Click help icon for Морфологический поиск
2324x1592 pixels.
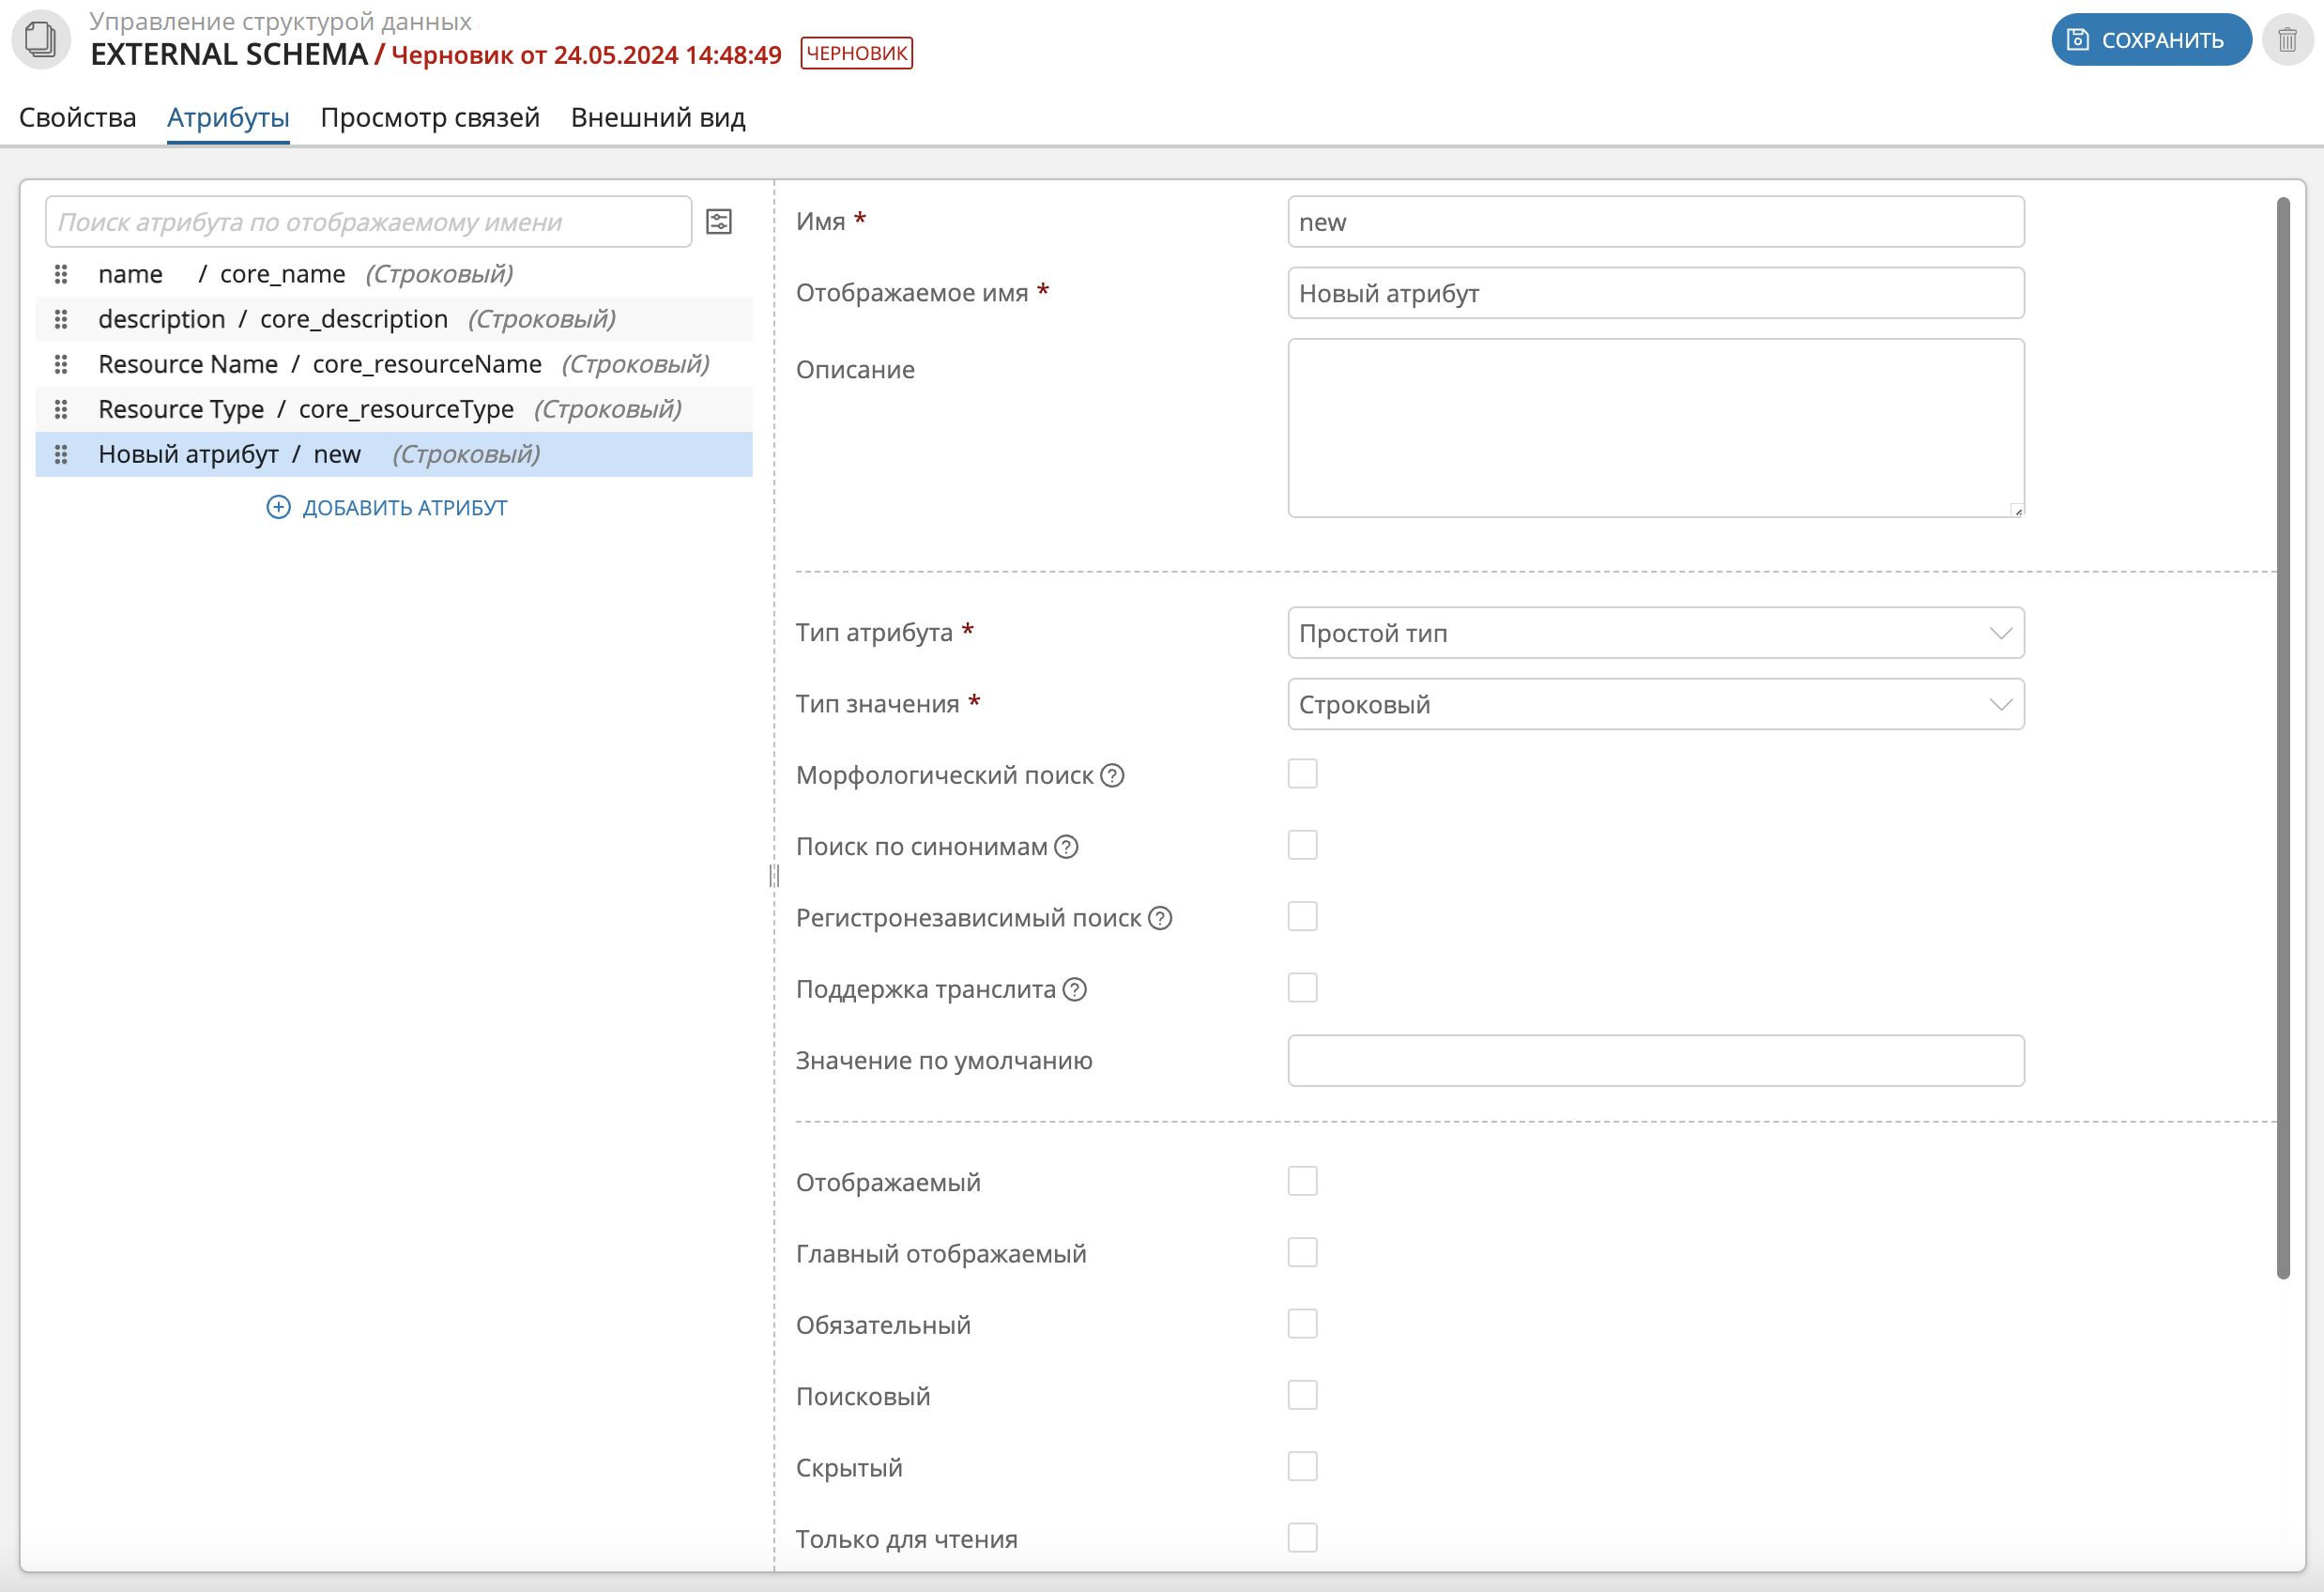(x=1112, y=776)
